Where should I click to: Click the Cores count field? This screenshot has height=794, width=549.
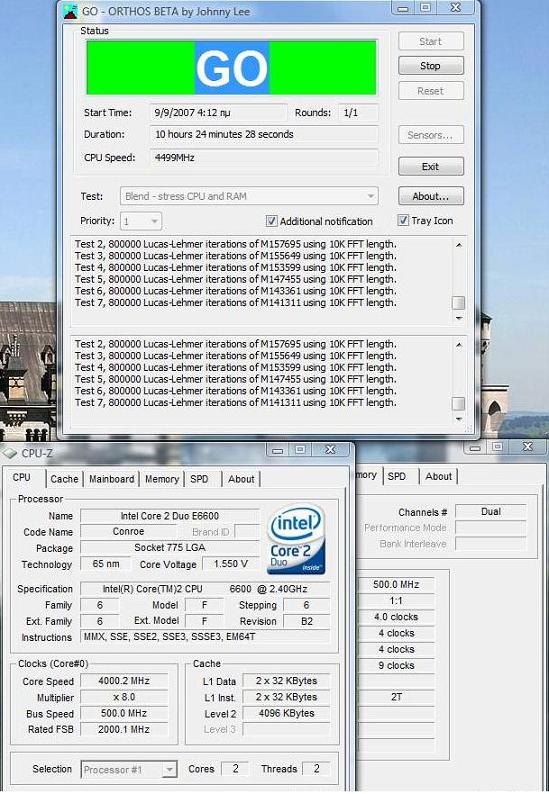235,769
